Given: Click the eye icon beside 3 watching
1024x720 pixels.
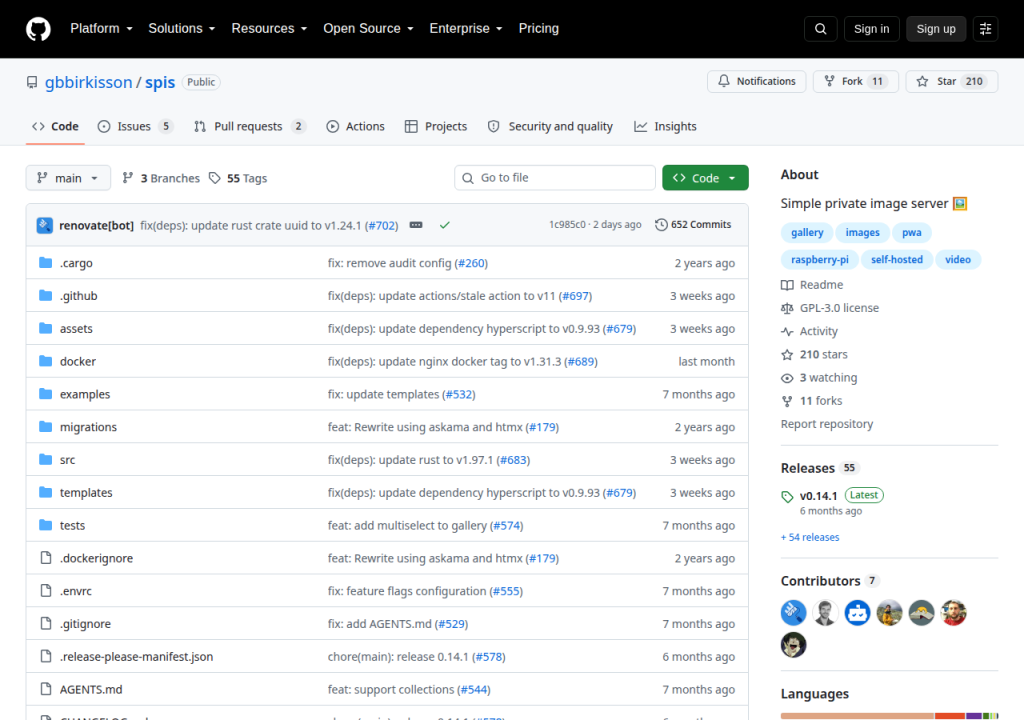Looking at the screenshot, I should point(787,378).
